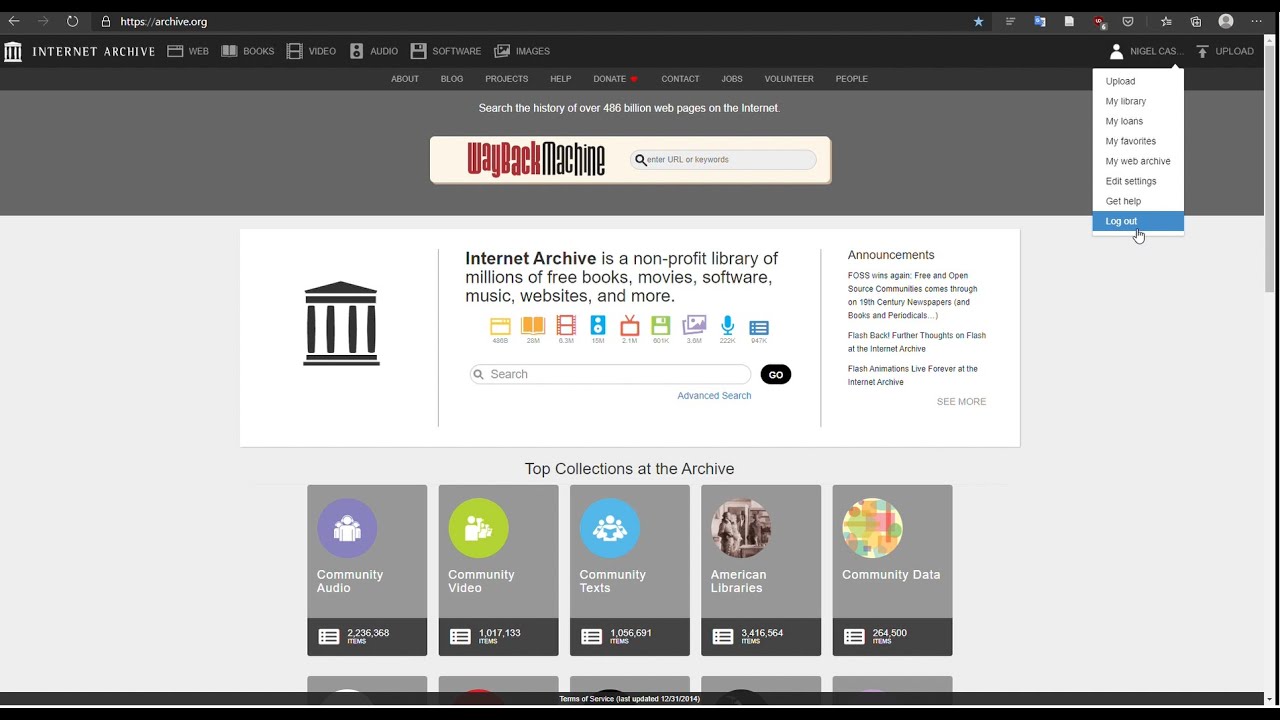Click the archive Search input field
This screenshot has height=720, width=1280.
[x=610, y=374]
